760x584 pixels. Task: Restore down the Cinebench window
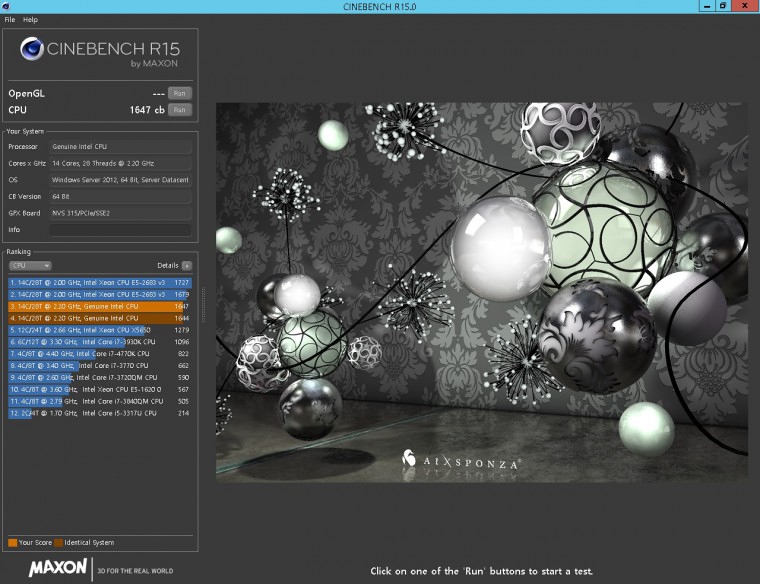tap(722, 6)
